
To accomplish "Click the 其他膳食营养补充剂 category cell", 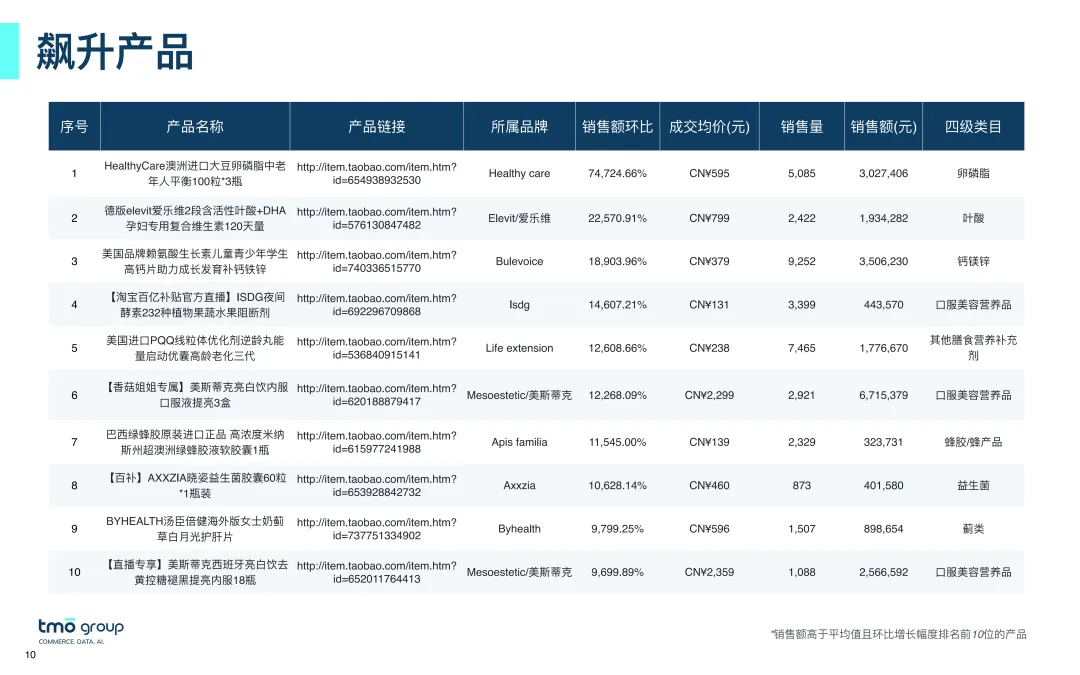I will pos(973,348).
